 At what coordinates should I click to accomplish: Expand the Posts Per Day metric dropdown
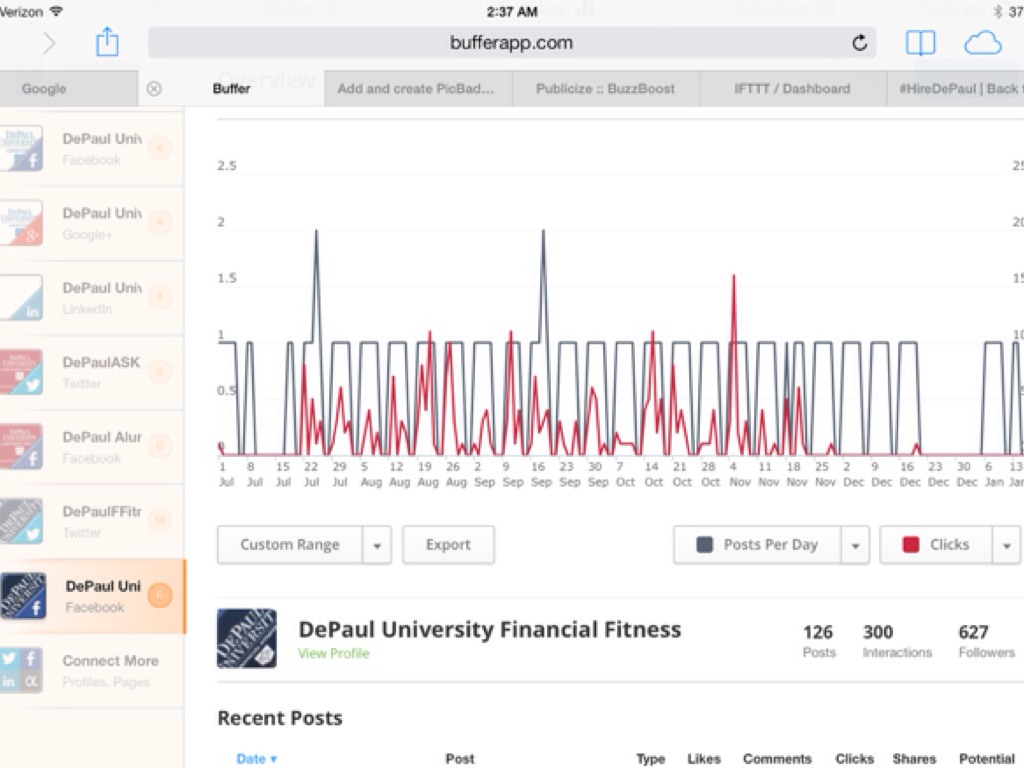[854, 545]
